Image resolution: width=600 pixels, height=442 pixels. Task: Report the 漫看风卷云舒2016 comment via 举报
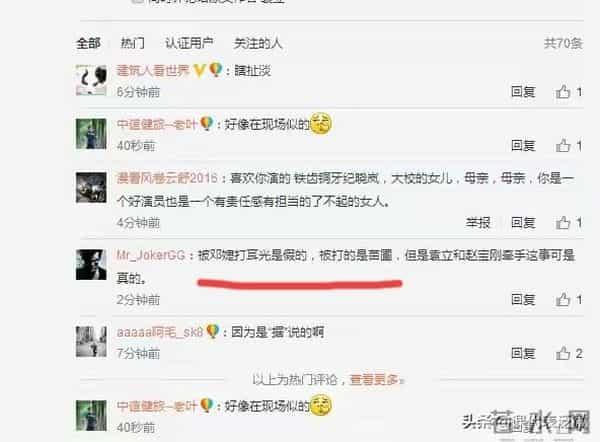(x=478, y=223)
